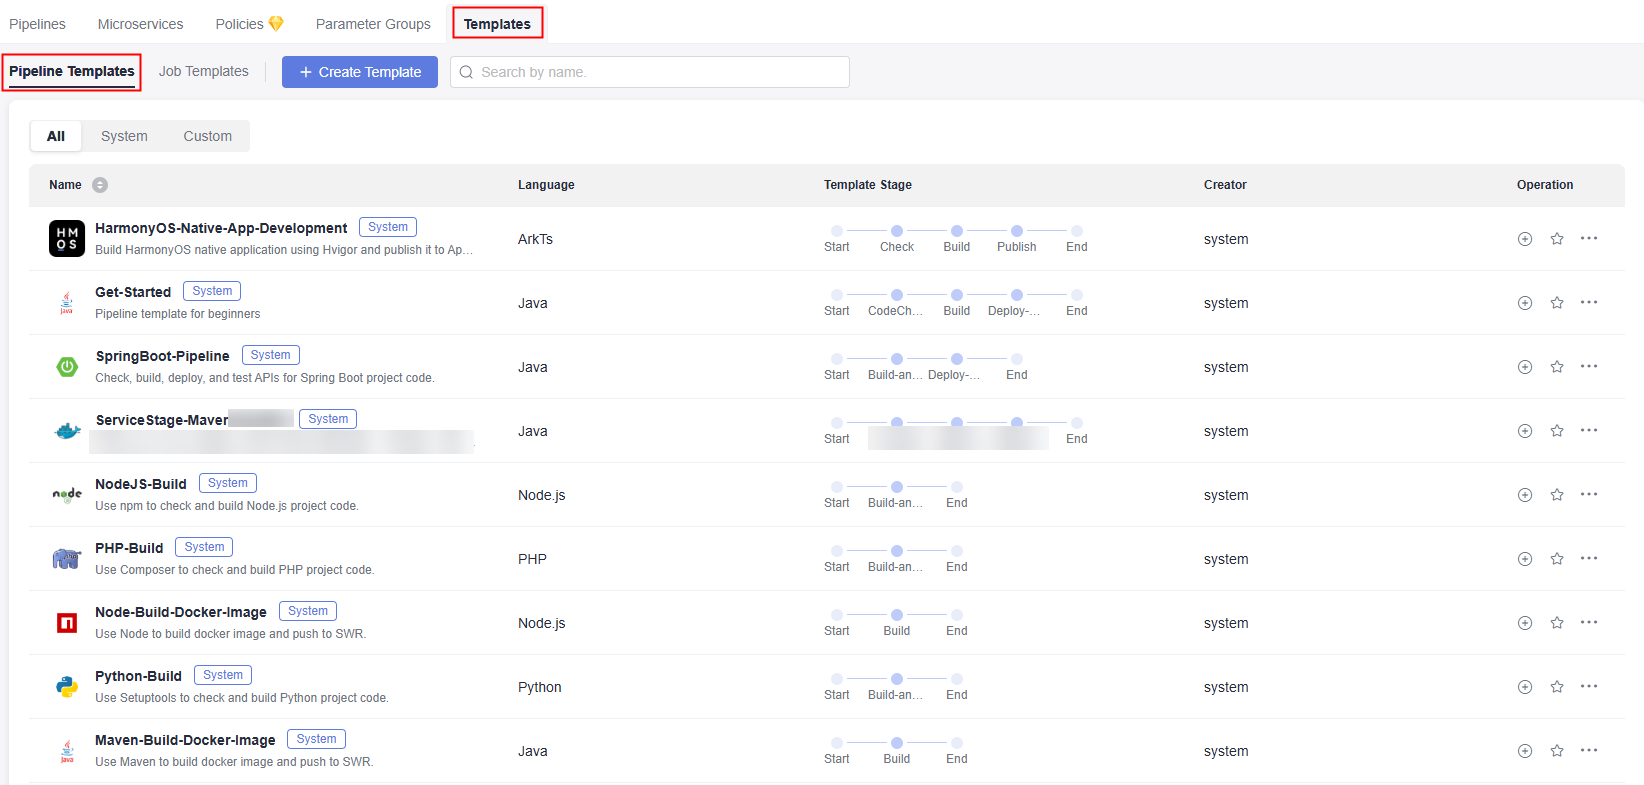Viewport: 1644px width, 785px height.
Task: Open the Parameter Groups tab
Action: [373, 24]
